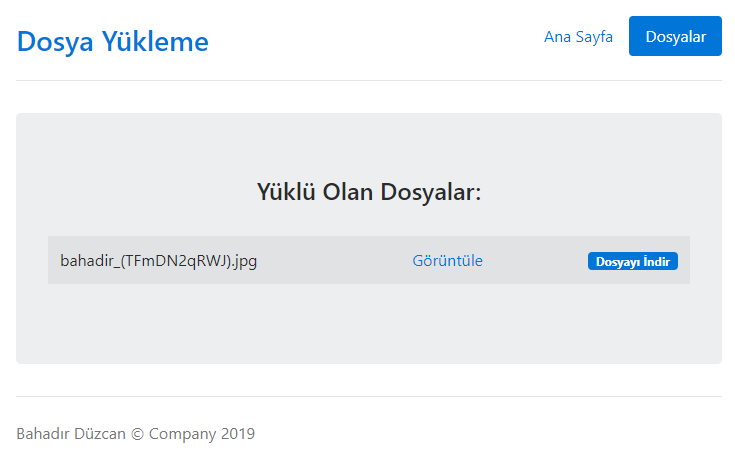Click the .jpg extension of the file name

(x=244, y=261)
